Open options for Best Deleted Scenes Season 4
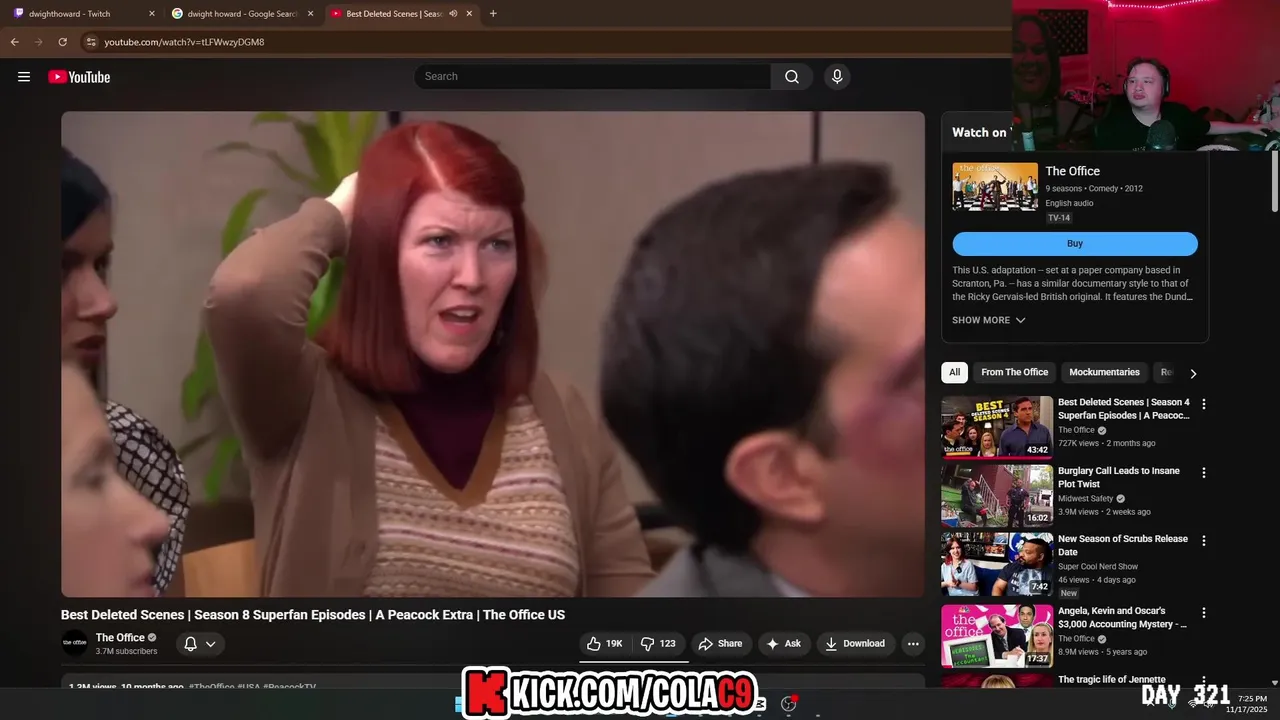1280x720 pixels. (1204, 404)
